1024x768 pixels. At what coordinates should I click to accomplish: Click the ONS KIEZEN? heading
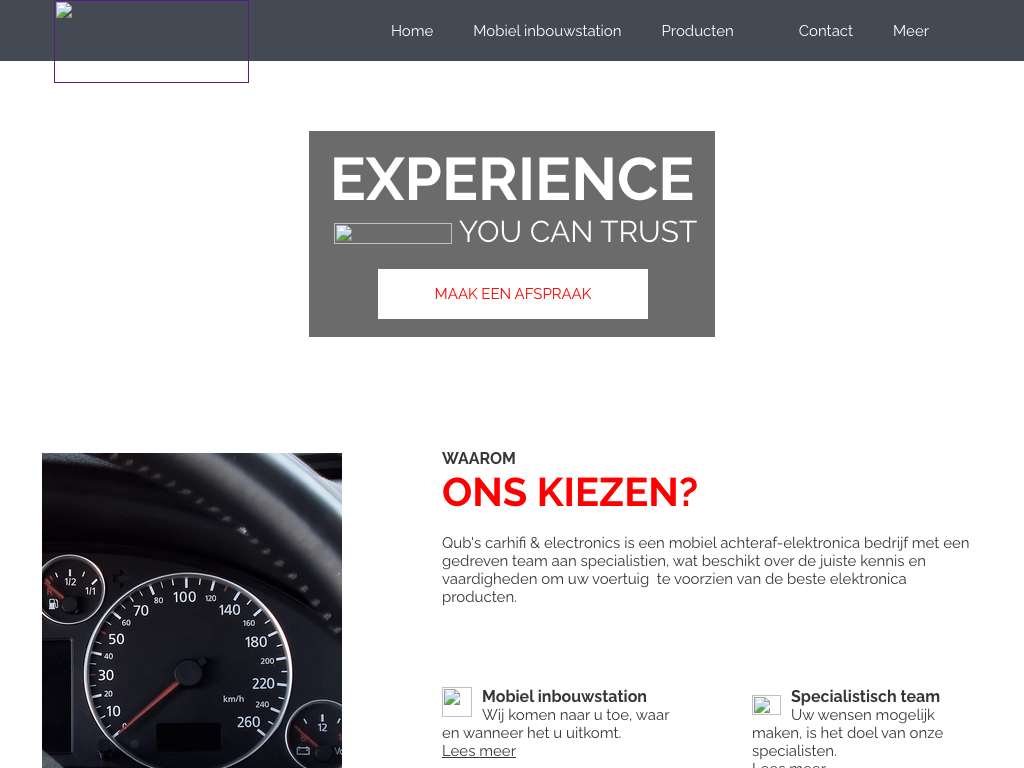tap(569, 492)
